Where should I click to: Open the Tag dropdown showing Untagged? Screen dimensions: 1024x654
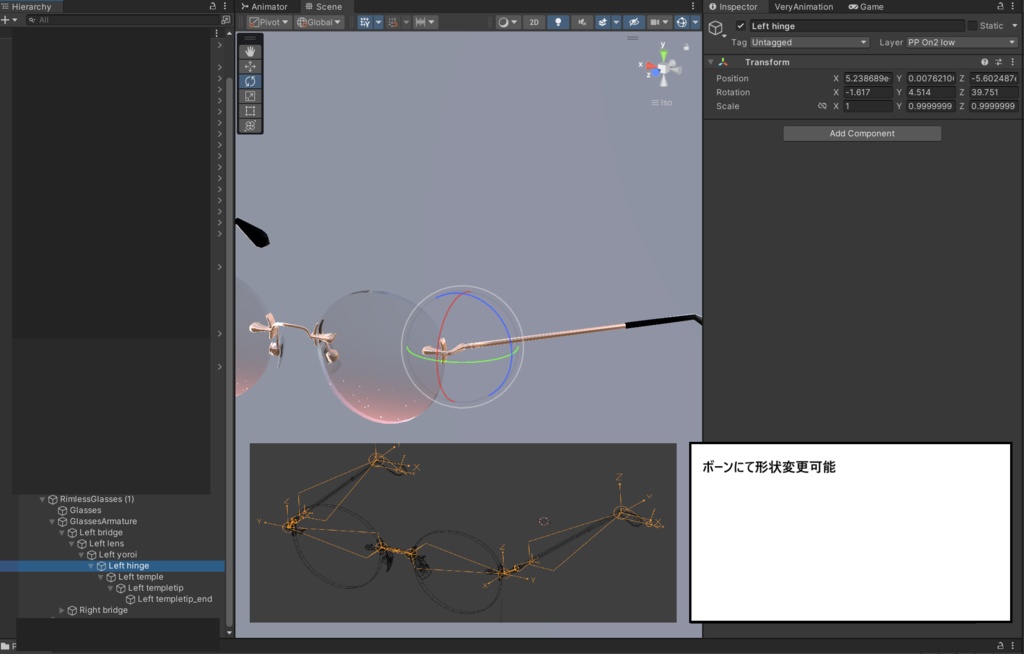tap(808, 43)
